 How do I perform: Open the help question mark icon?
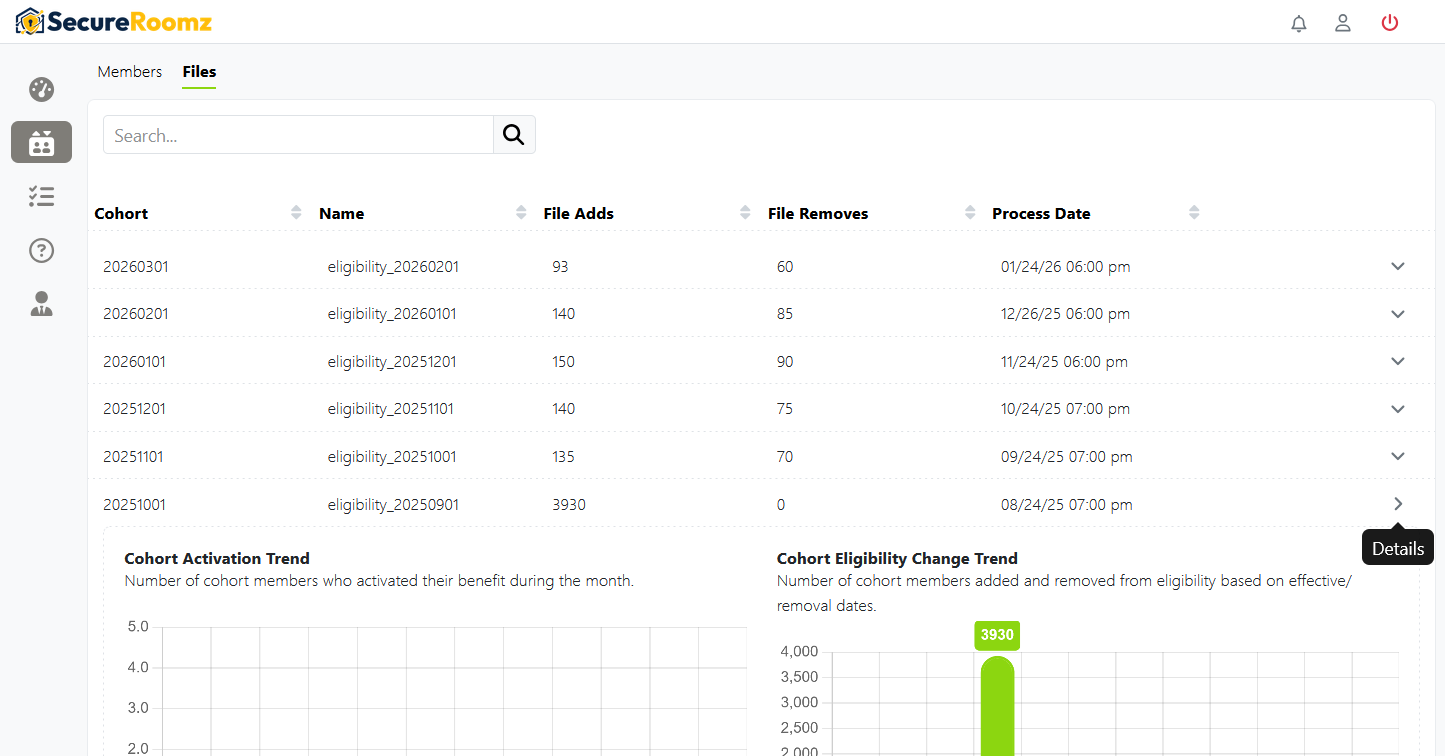(x=41, y=250)
